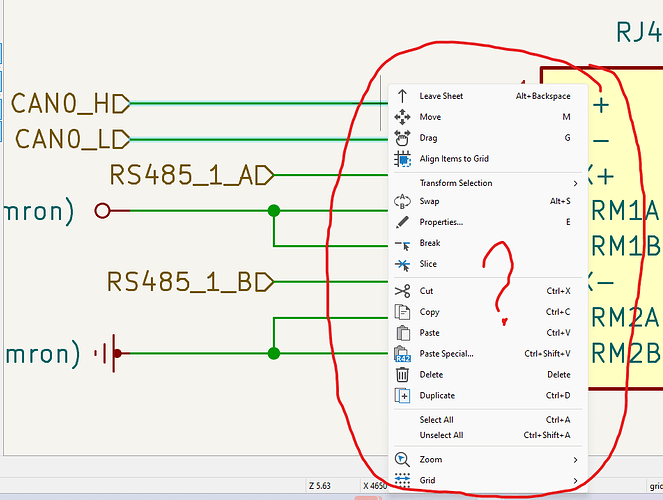Click the Delete trash can icon
Image resolution: width=663 pixels, height=500 pixels.
402,374
